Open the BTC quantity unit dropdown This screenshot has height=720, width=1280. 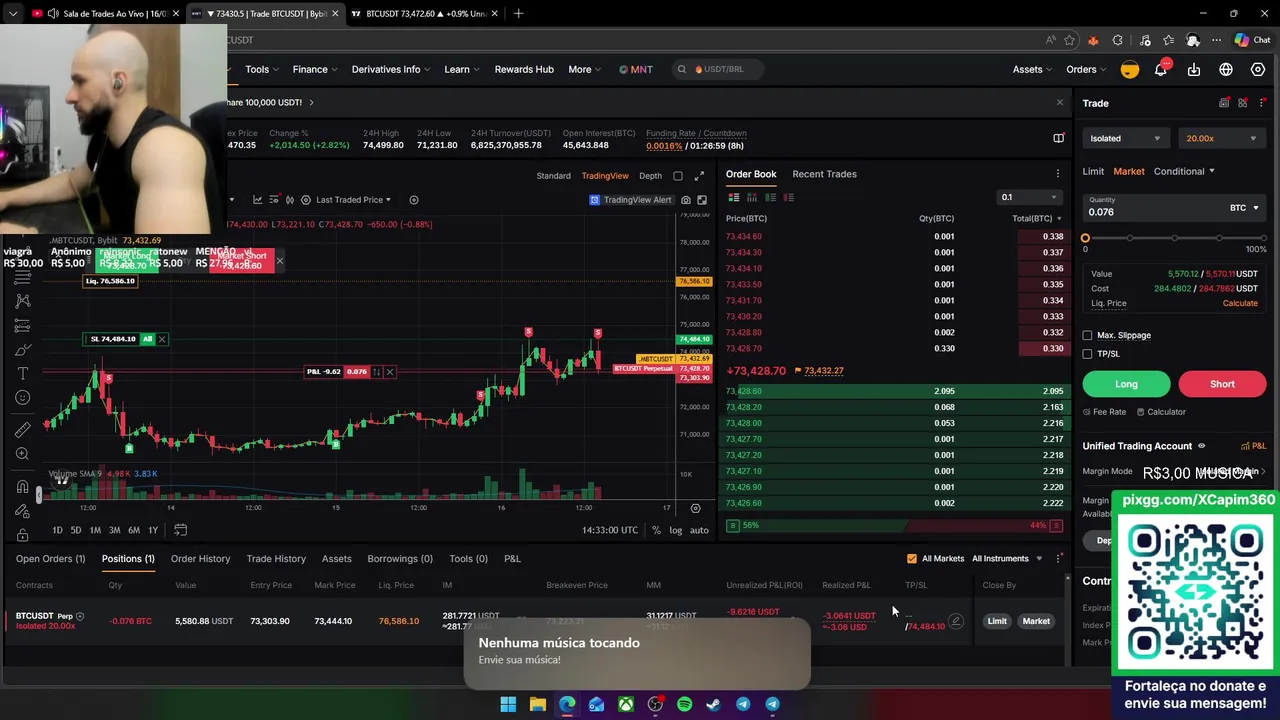(1244, 208)
